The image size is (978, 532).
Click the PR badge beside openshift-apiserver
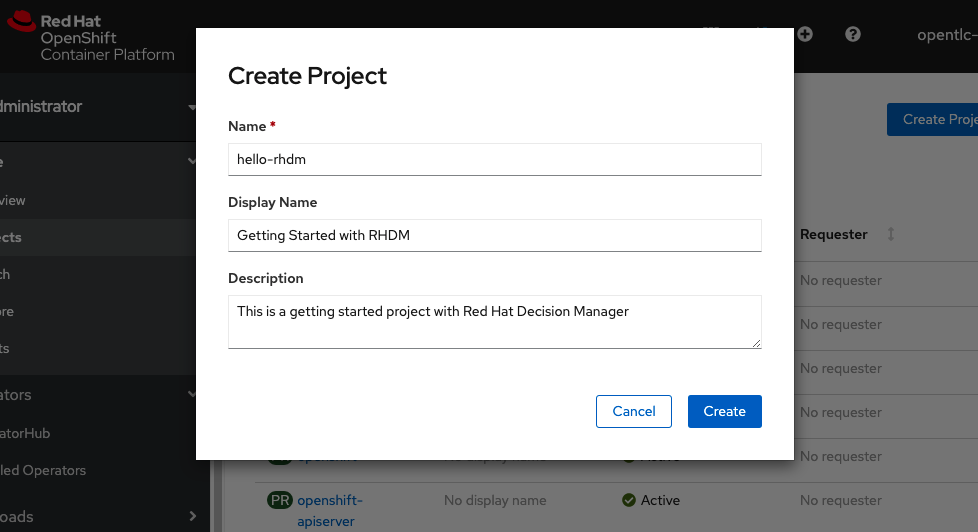coord(279,500)
